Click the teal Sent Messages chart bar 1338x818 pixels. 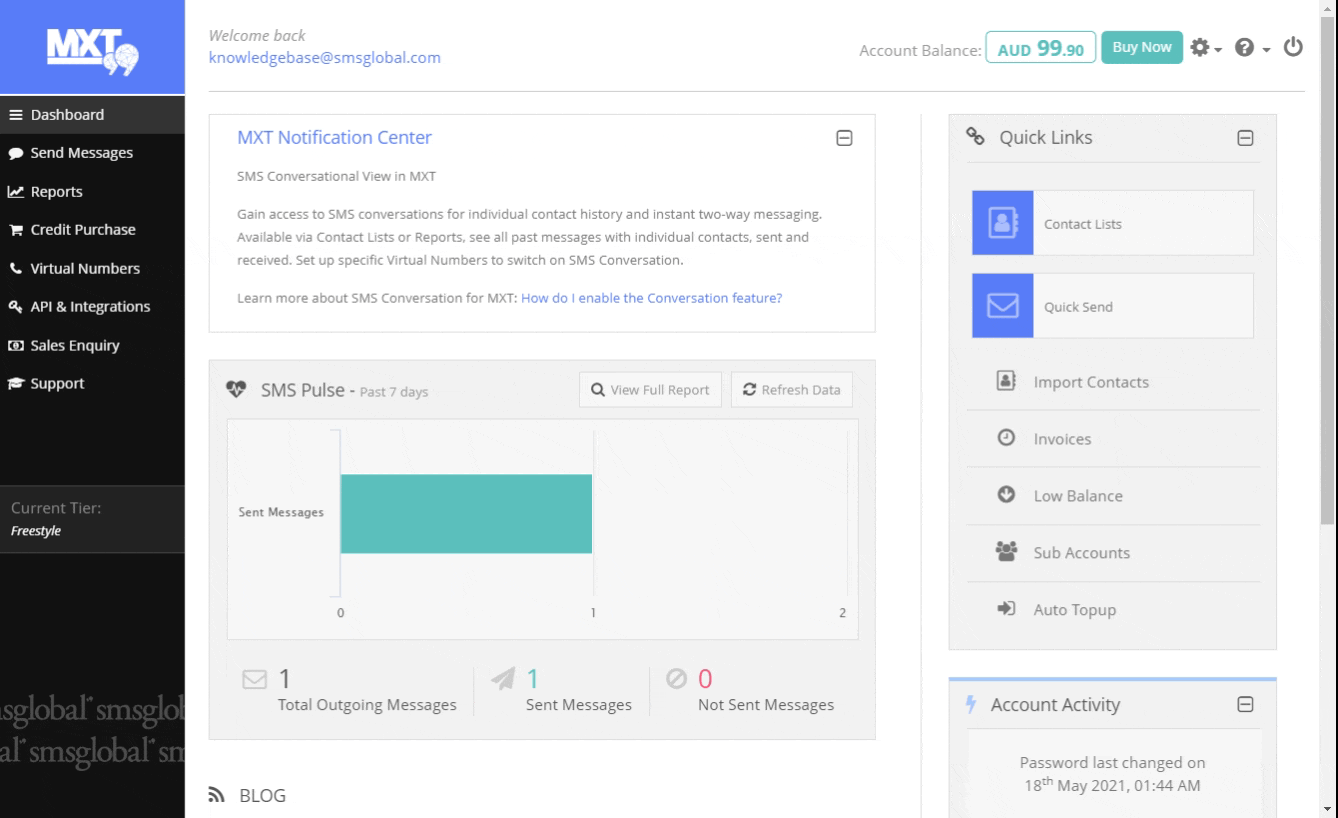coord(466,513)
